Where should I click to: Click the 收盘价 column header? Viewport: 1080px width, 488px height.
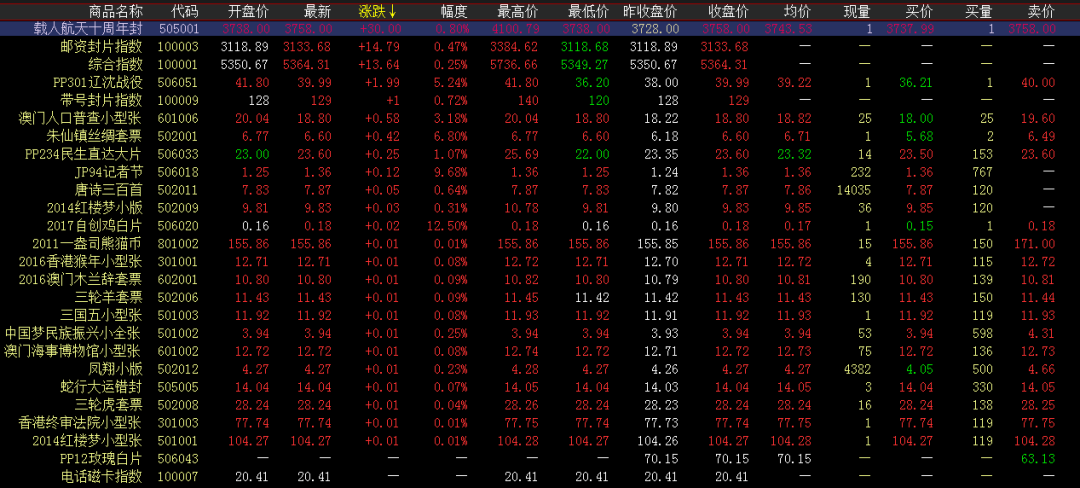click(728, 12)
